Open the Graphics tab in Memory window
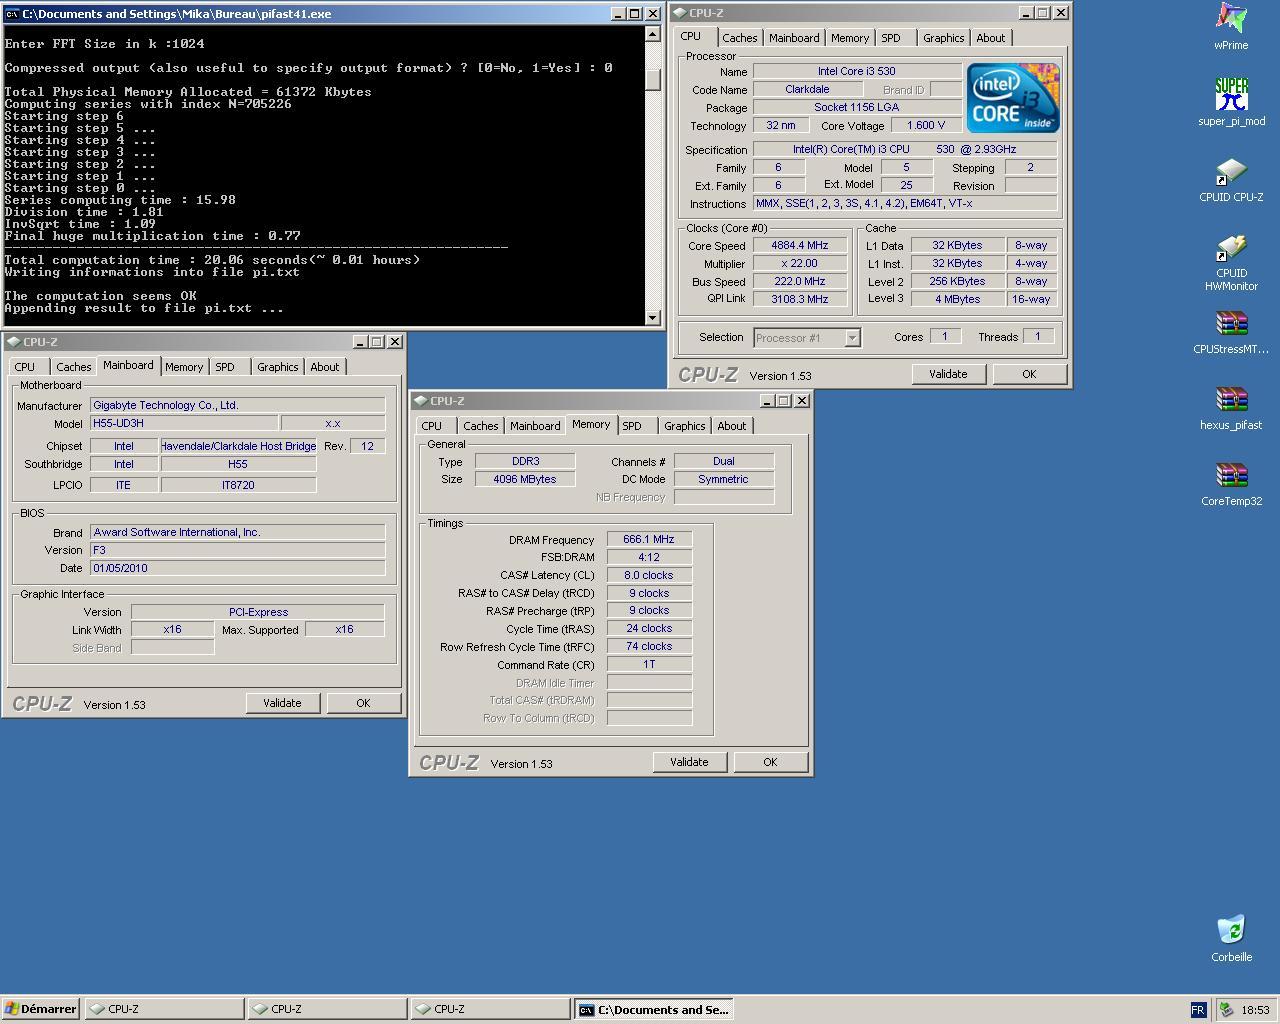Image resolution: width=1280 pixels, height=1024 pixels. (x=685, y=426)
